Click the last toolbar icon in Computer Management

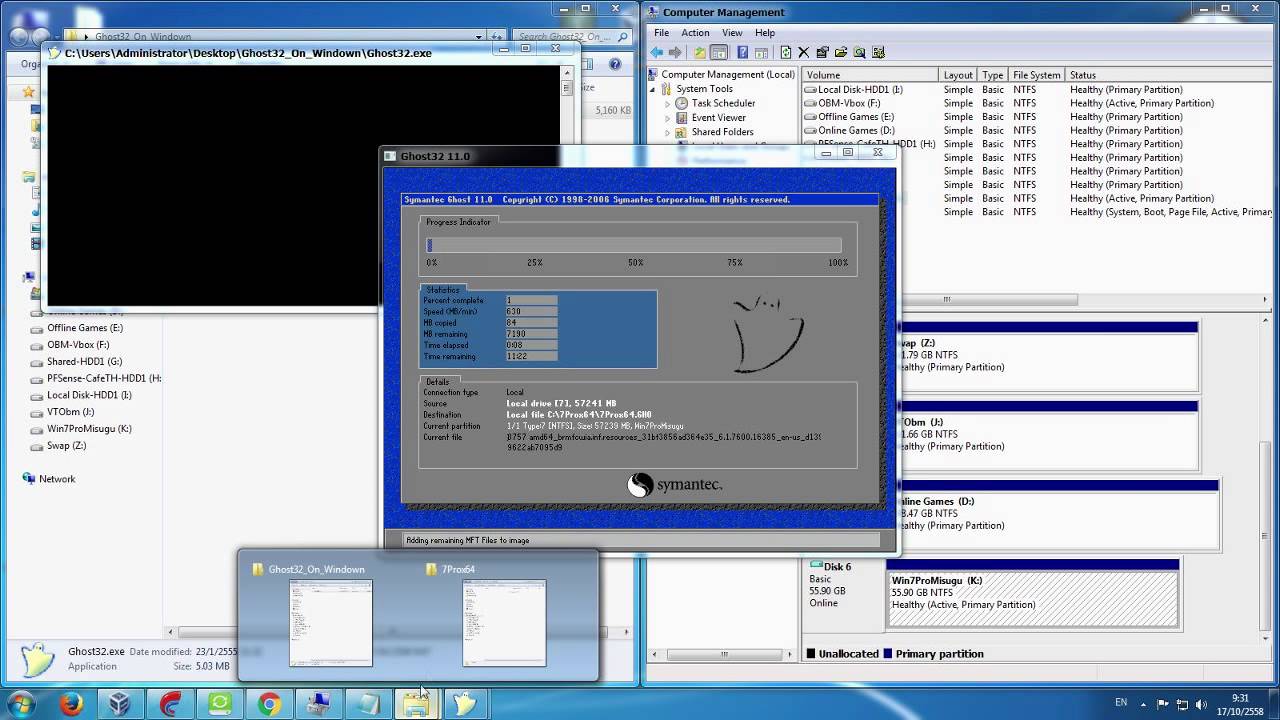879,52
